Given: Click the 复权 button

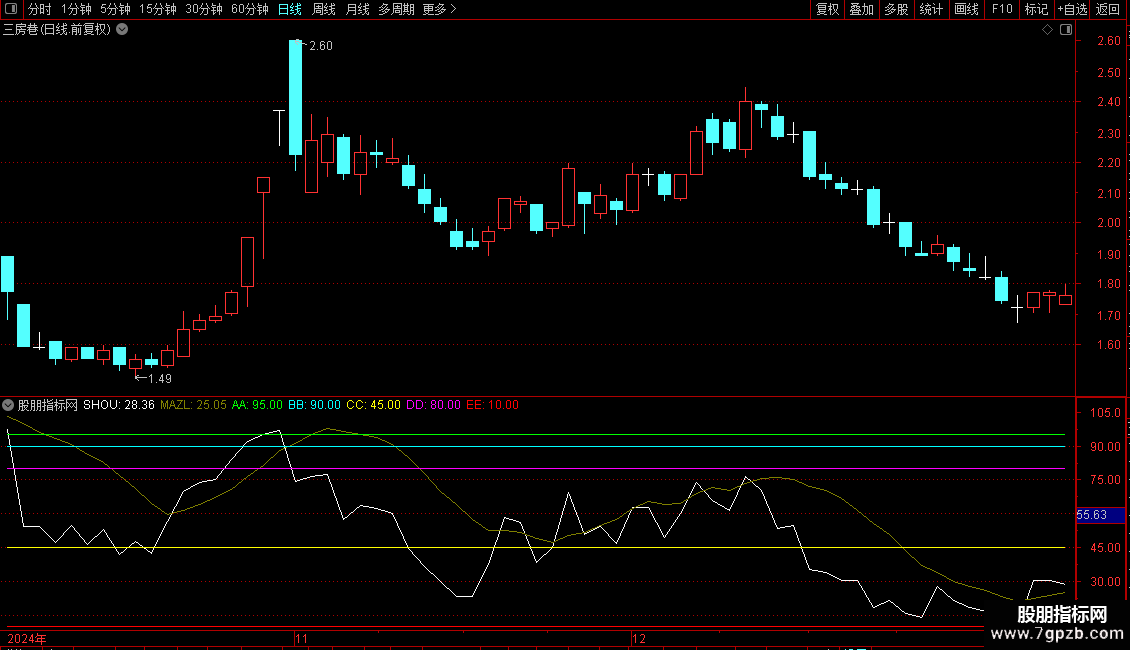Looking at the screenshot, I should (x=827, y=9).
